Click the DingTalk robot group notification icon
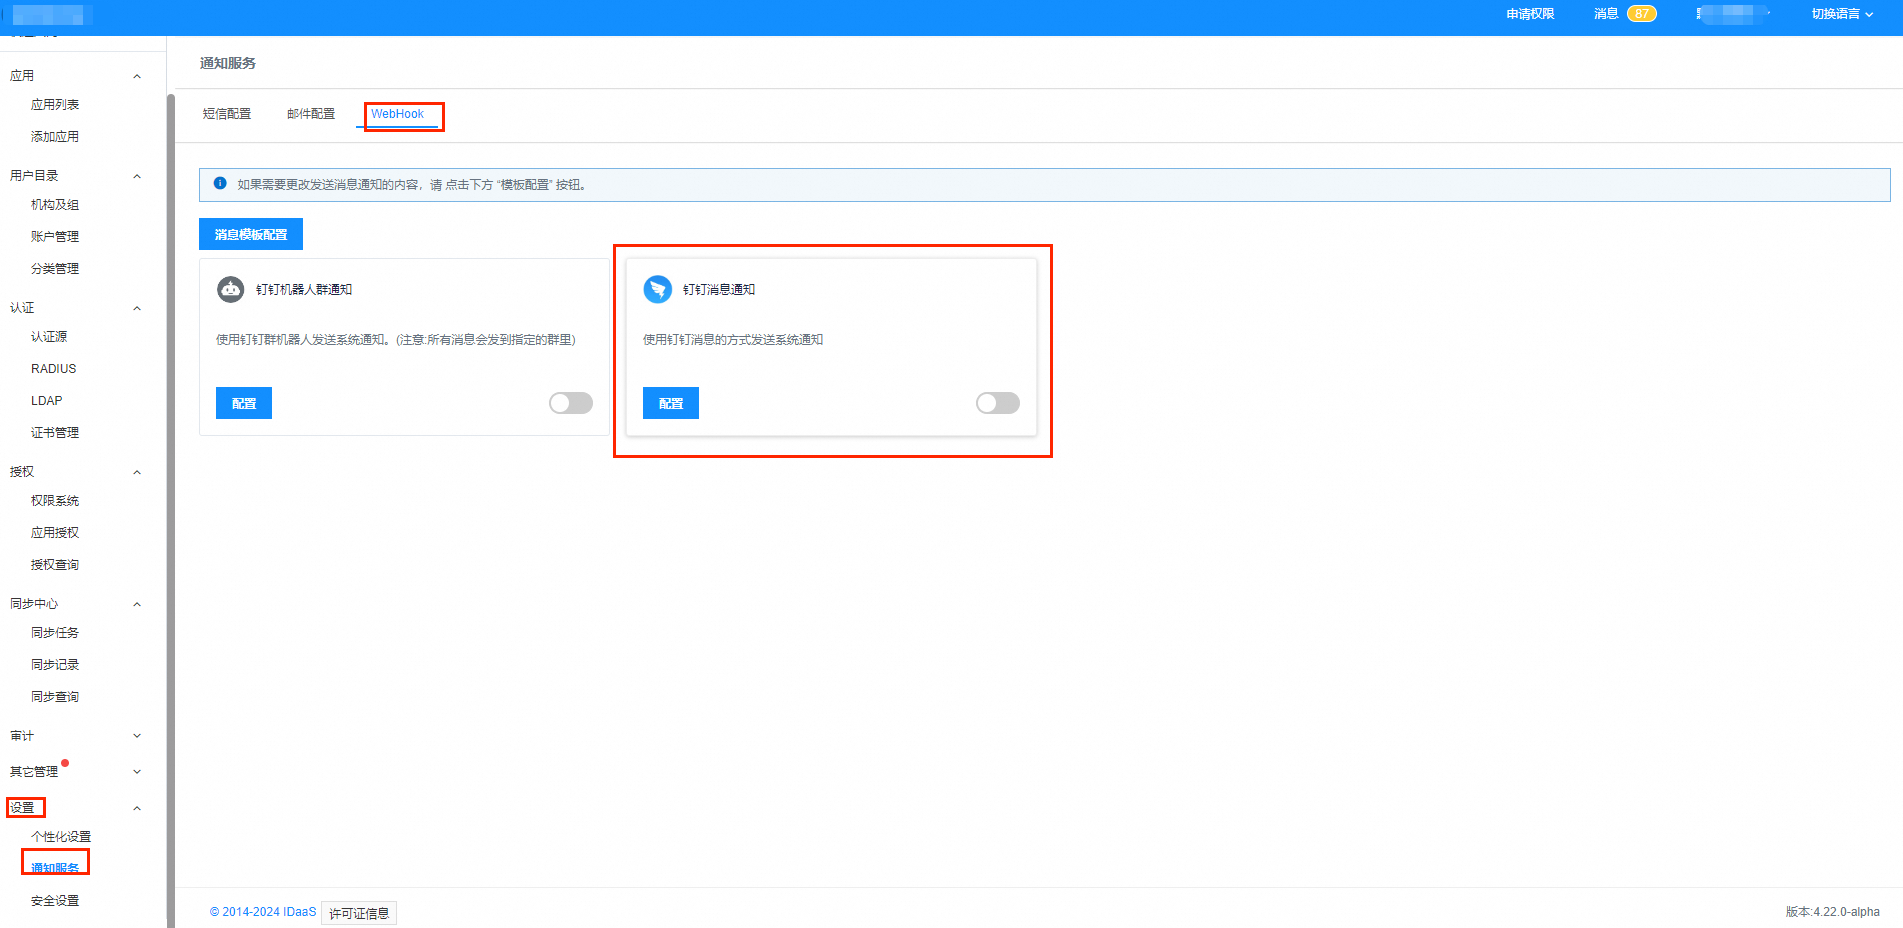Viewport: 1903px width, 928px height. coord(231,289)
